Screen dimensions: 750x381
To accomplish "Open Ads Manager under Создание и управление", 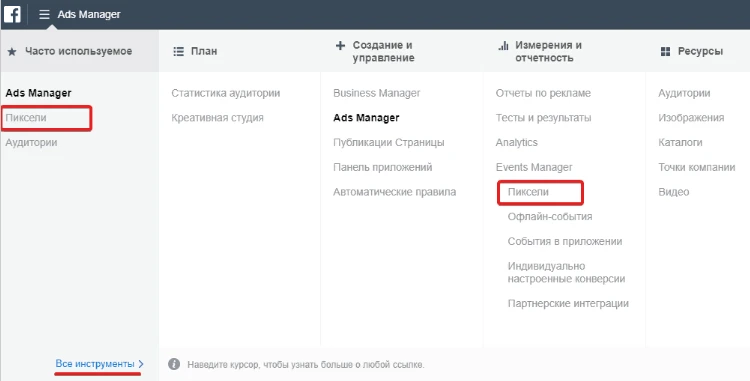I will [366, 118].
